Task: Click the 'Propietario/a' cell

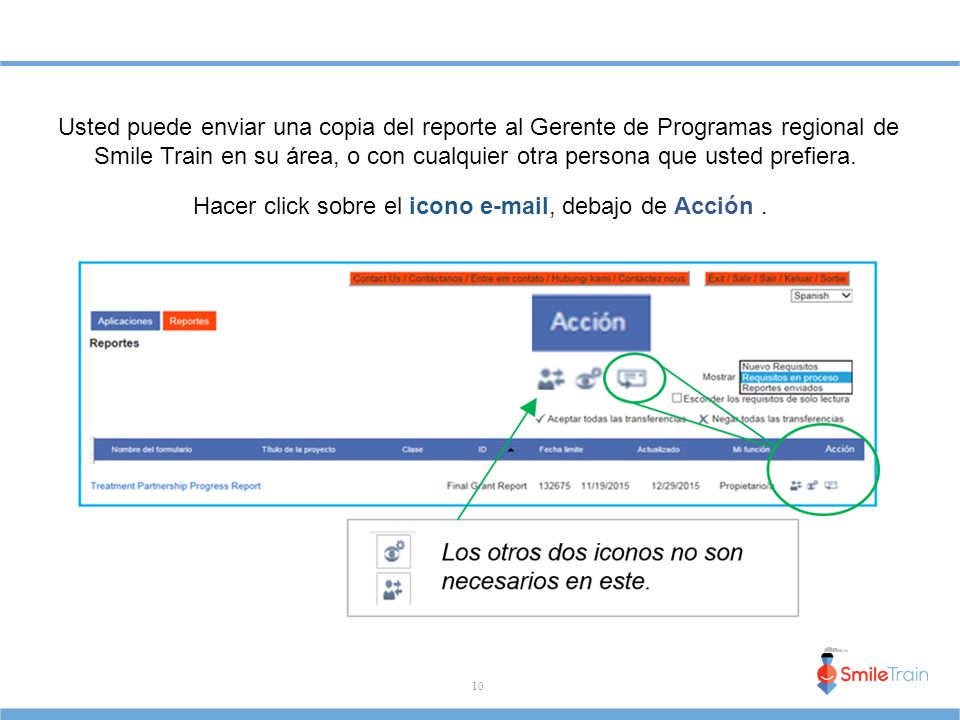Action: click(x=746, y=486)
